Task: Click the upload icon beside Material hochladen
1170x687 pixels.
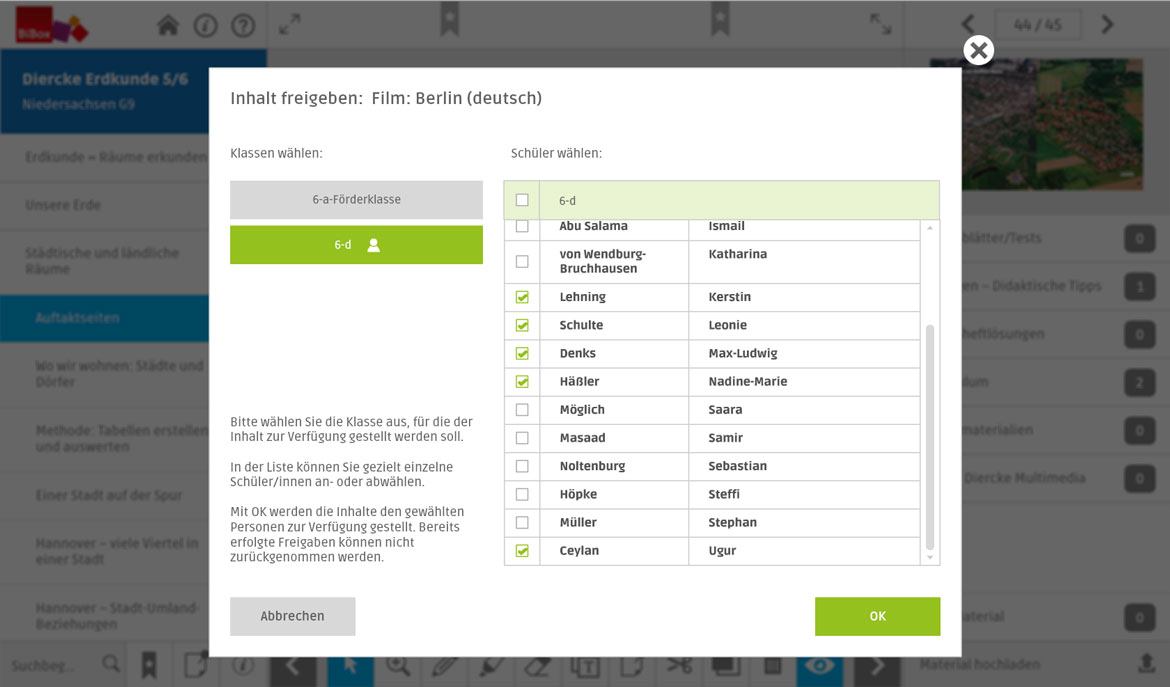Action: point(1146,664)
